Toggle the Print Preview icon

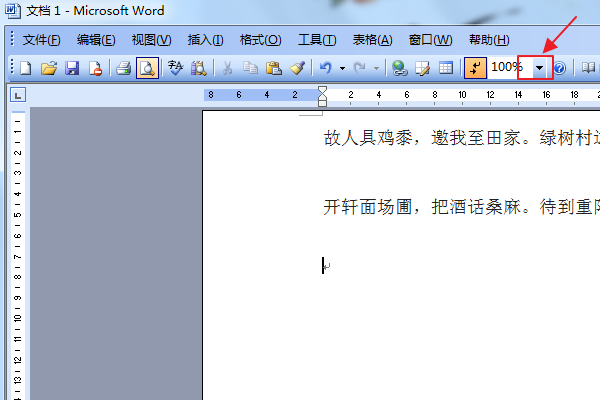coord(147,68)
